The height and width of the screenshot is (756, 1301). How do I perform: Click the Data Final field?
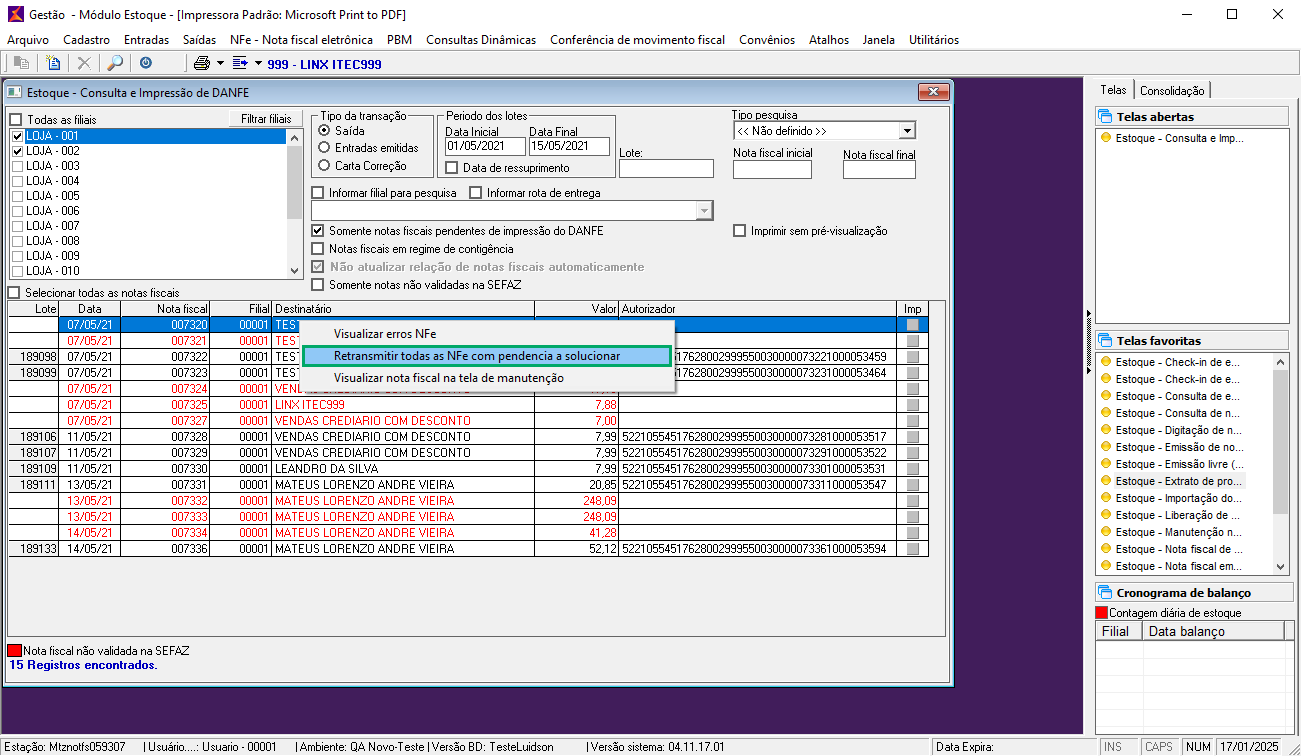tap(569, 146)
